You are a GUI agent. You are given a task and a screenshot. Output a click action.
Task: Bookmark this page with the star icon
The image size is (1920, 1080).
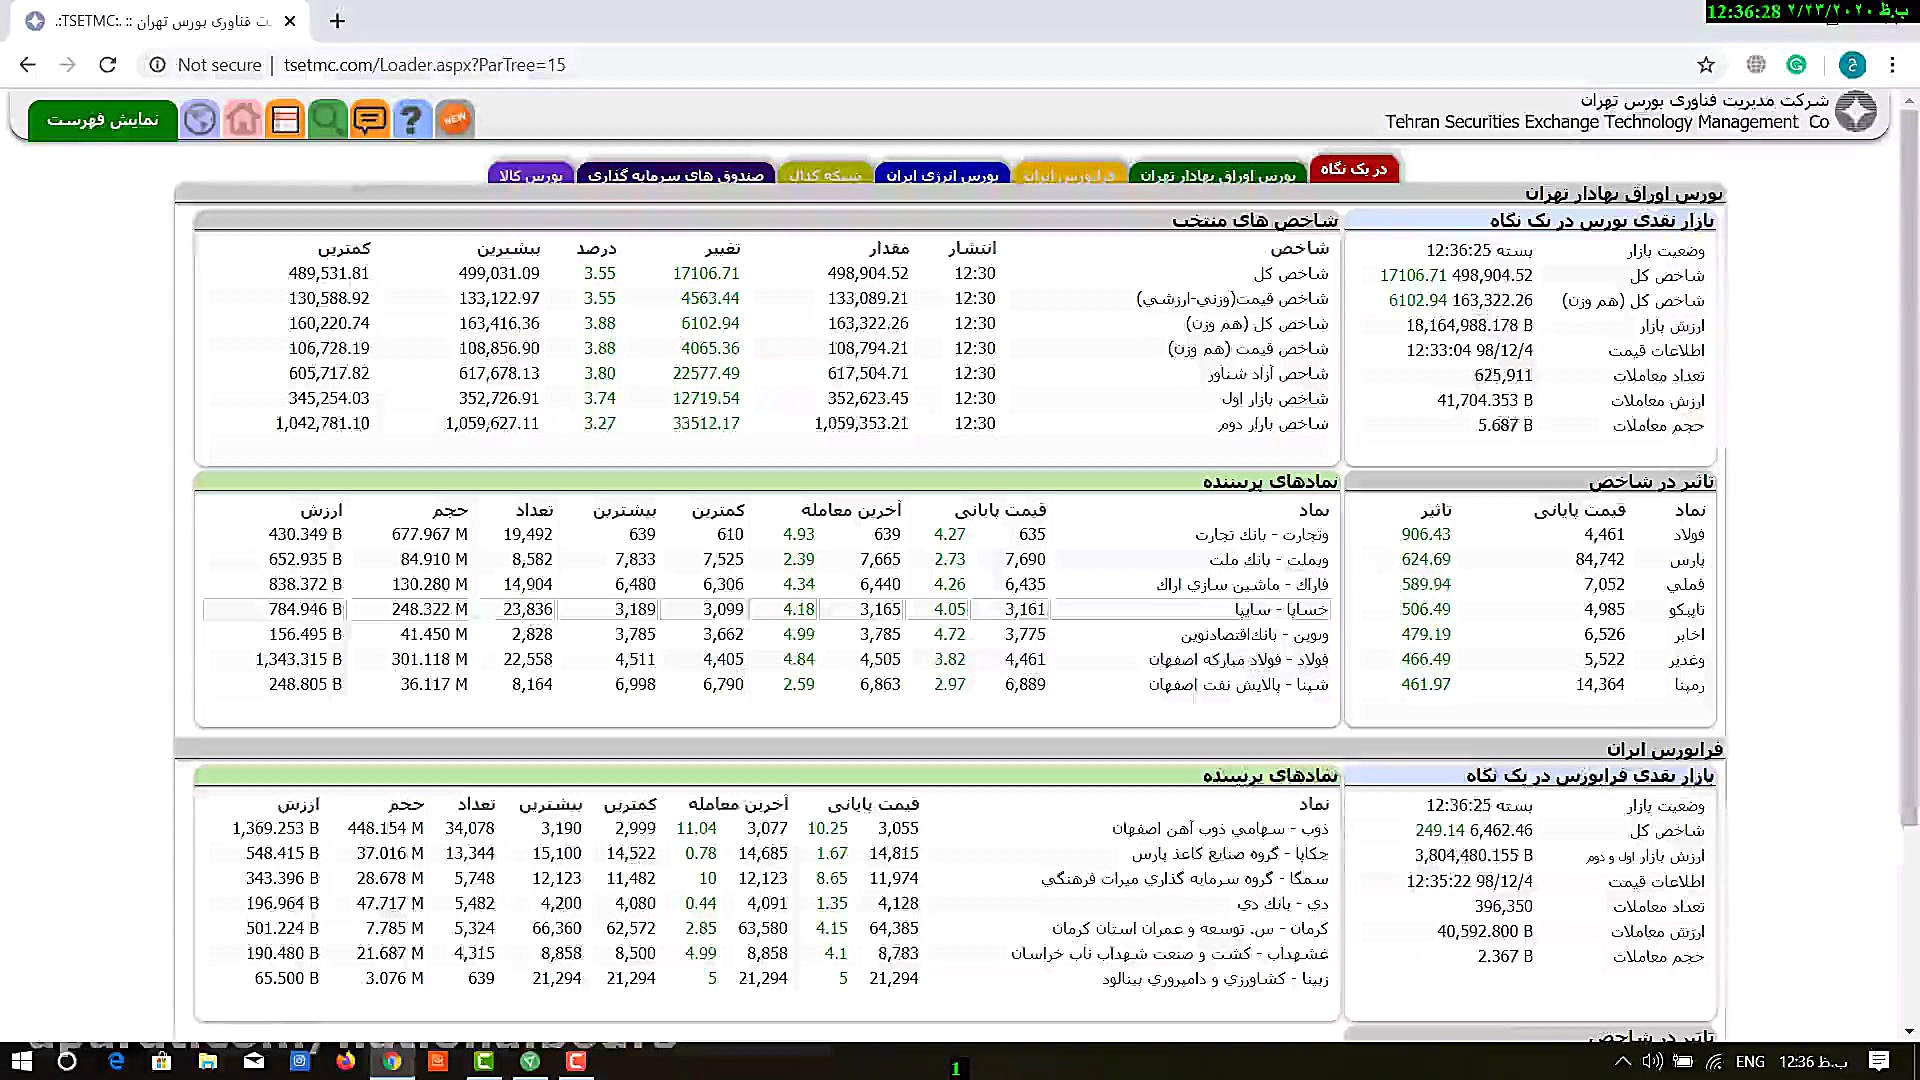pyautogui.click(x=1706, y=65)
